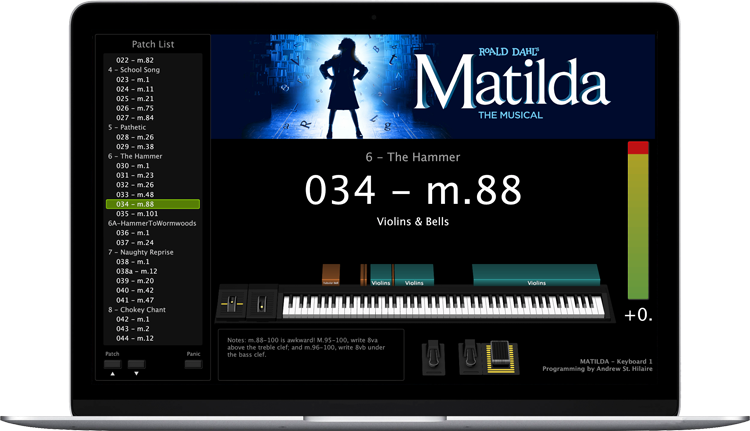750x431 pixels.
Task: Click the yellow expression pedal icon
Action: pos(501,357)
